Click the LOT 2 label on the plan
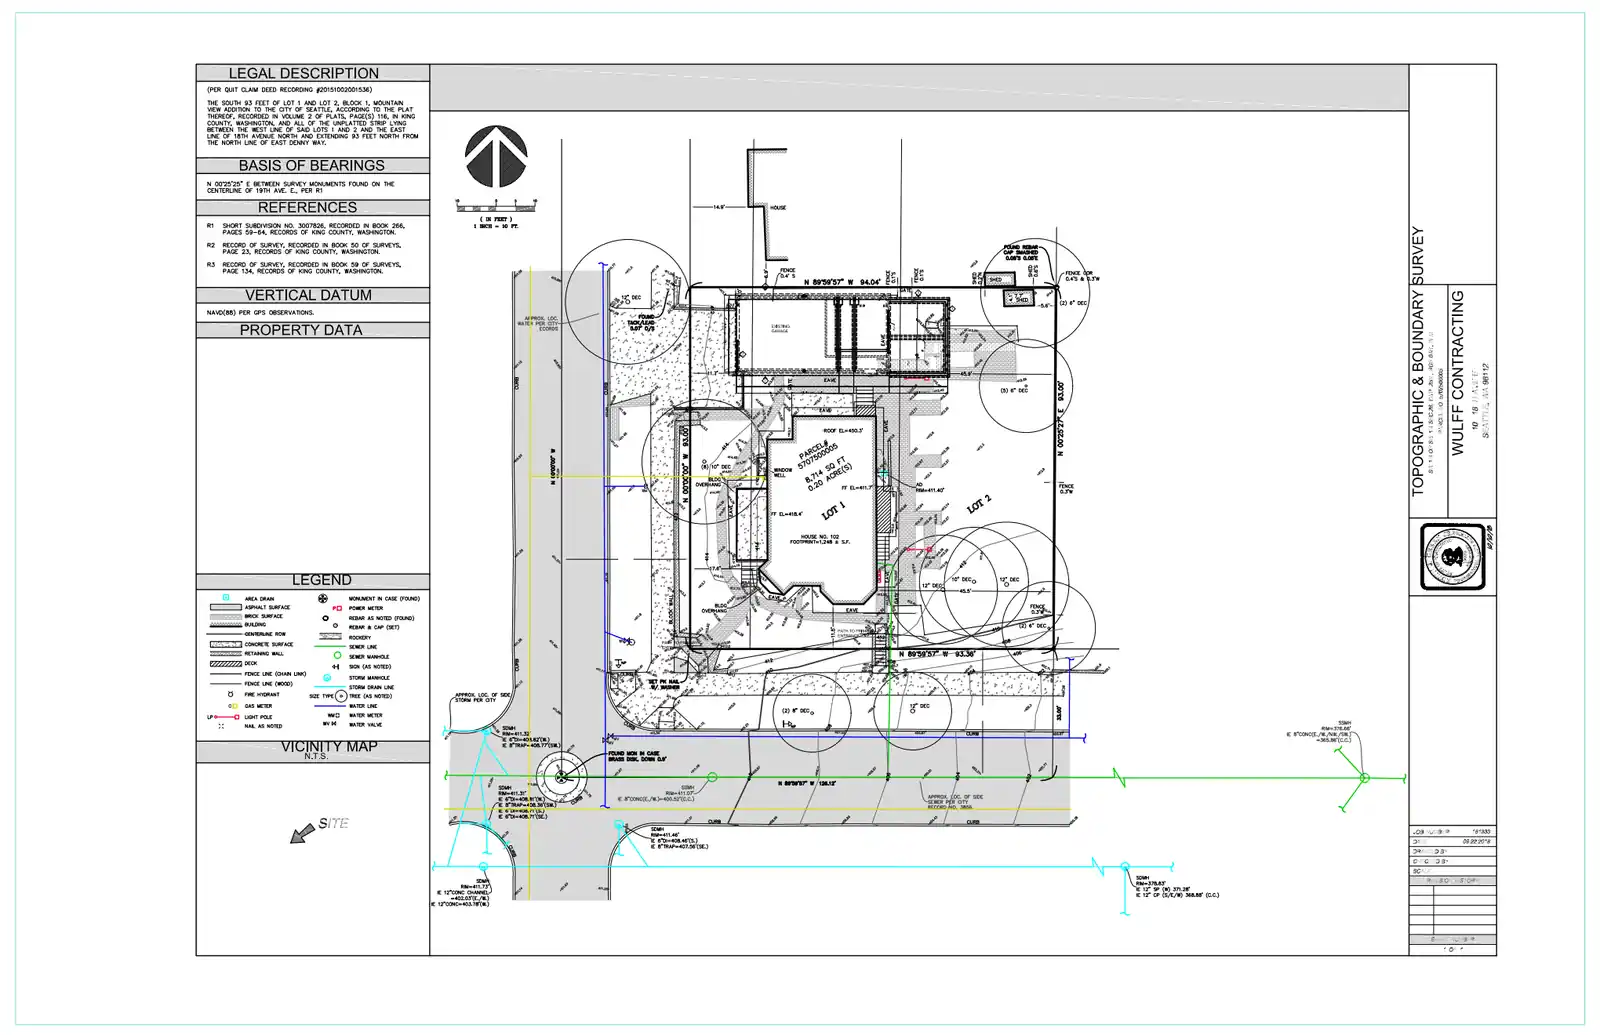The image size is (1600, 1035). [979, 505]
